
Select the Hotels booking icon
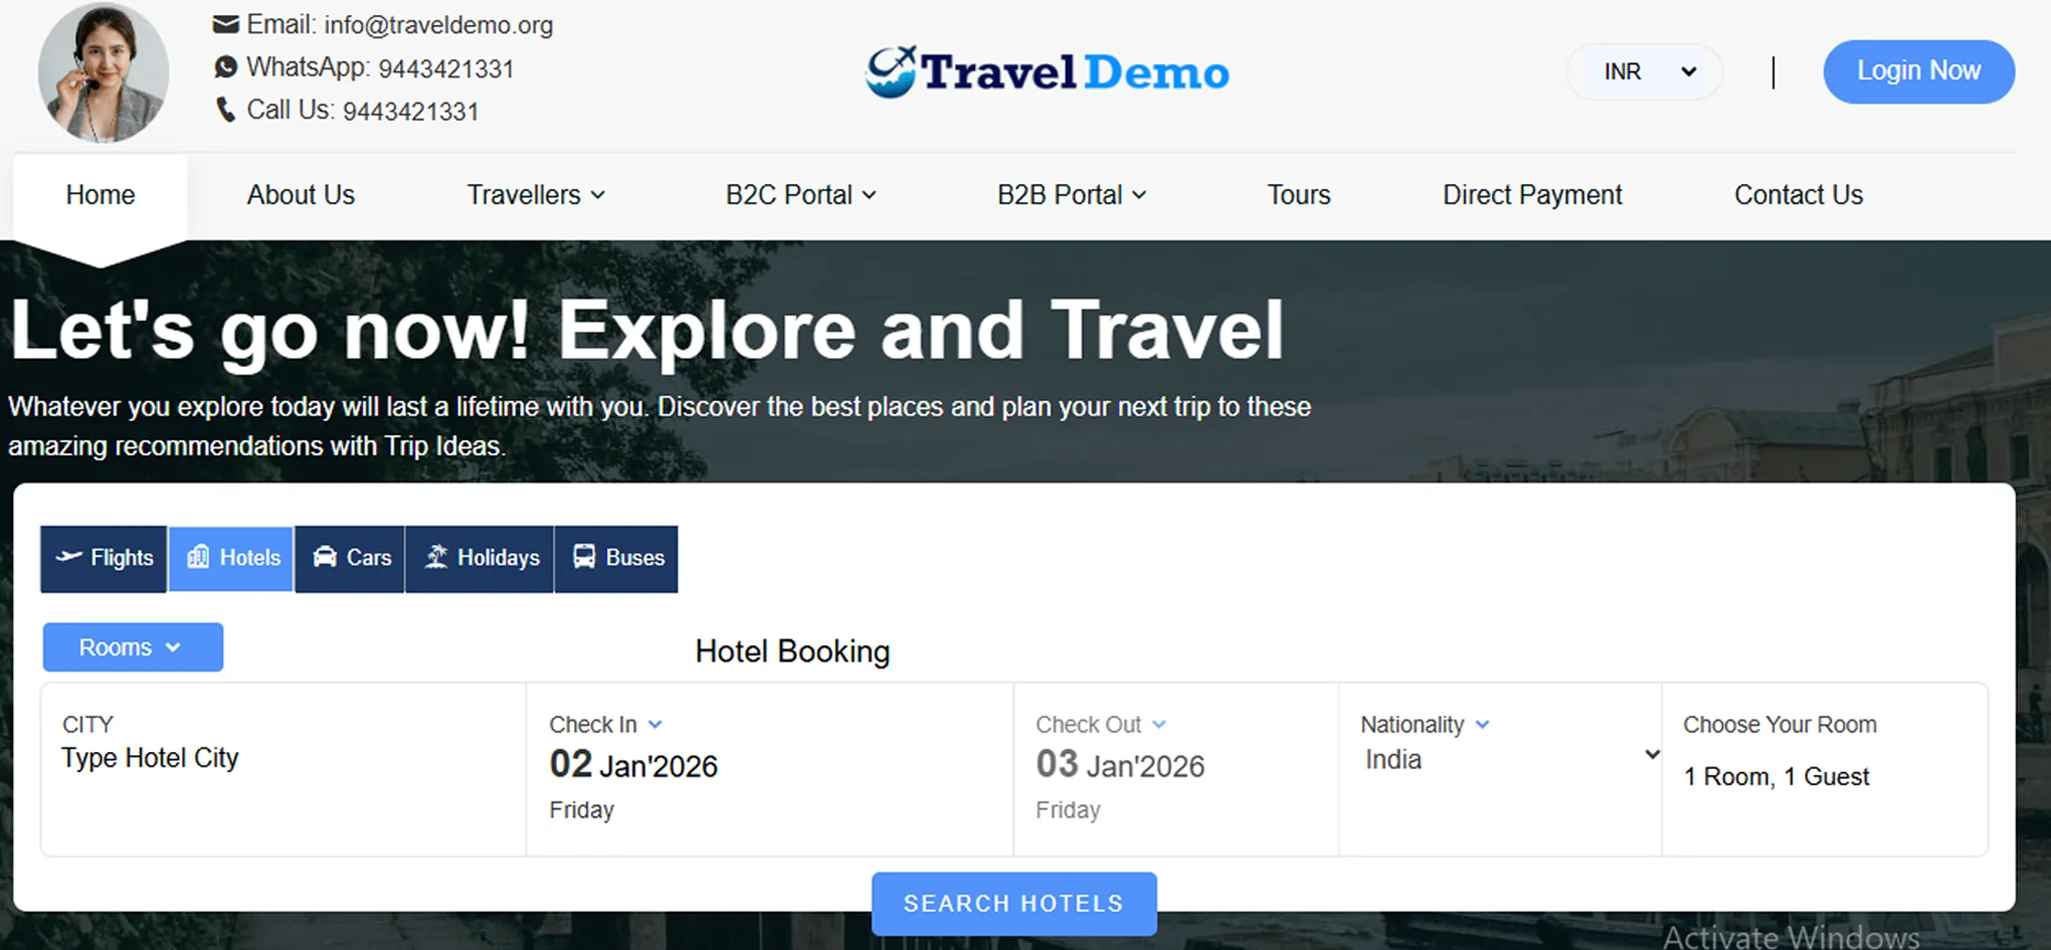(199, 558)
